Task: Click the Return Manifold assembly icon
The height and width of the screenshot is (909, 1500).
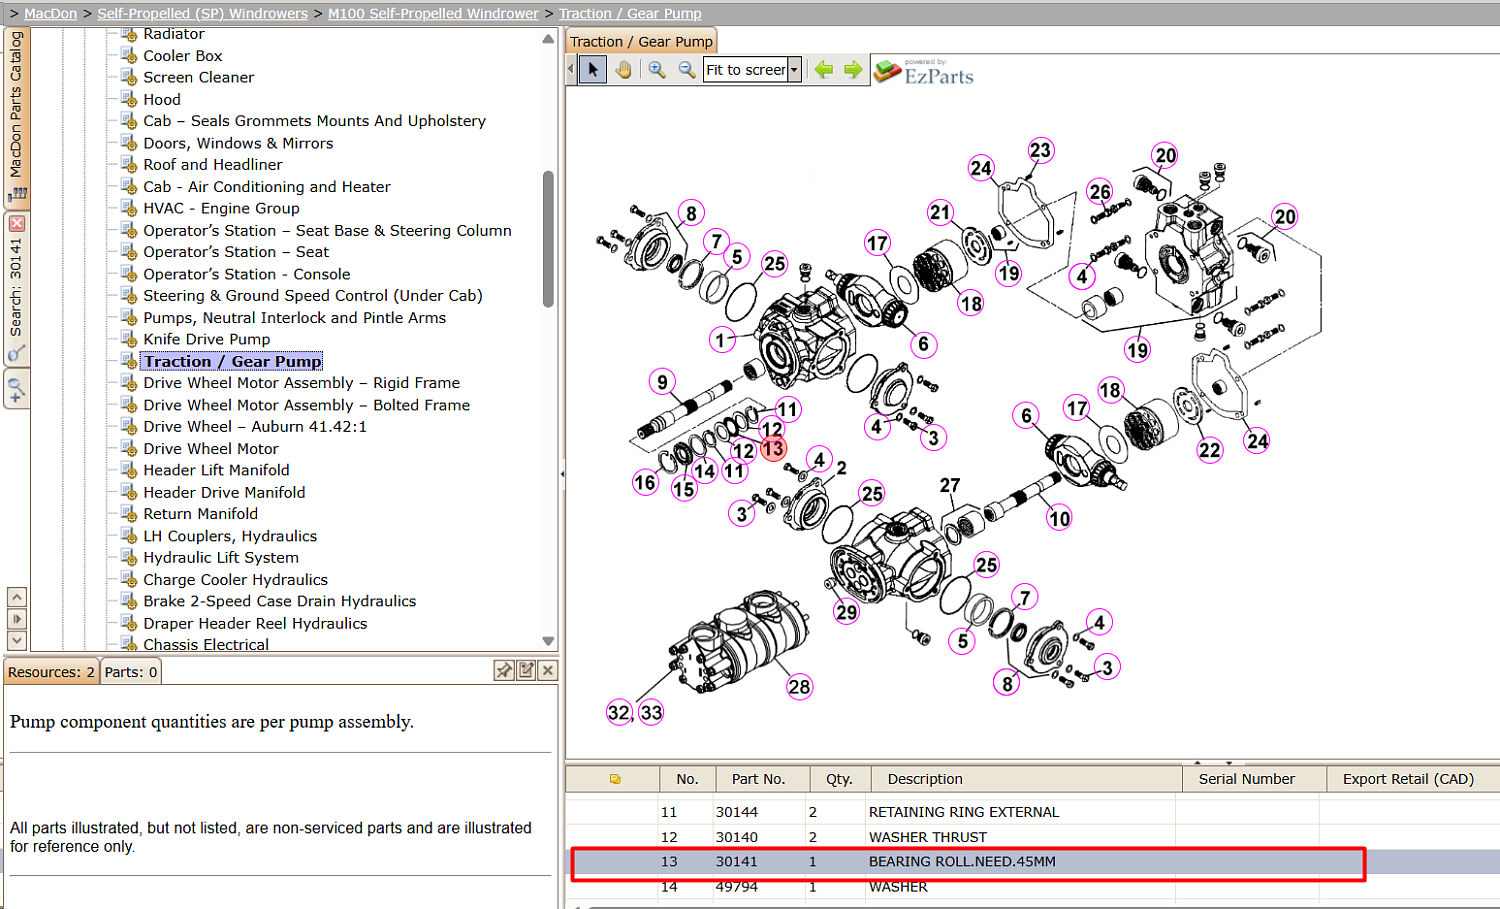Action: tap(129, 514)
